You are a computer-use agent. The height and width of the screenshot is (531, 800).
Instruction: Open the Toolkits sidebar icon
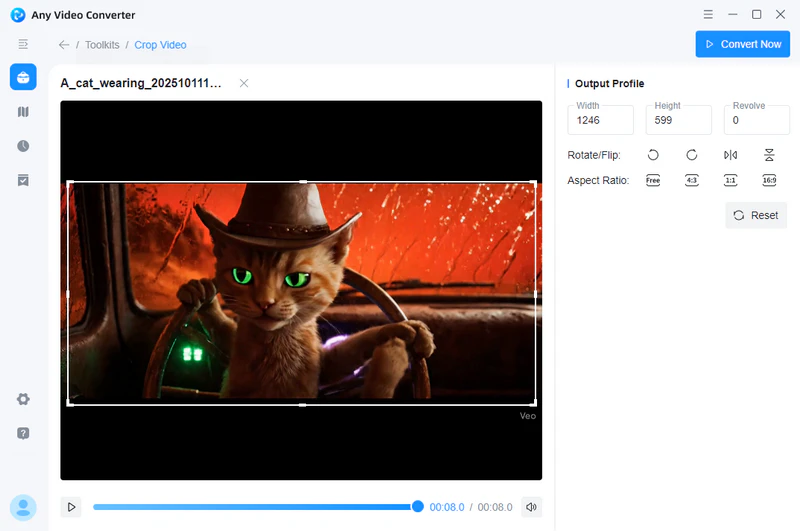23,78
